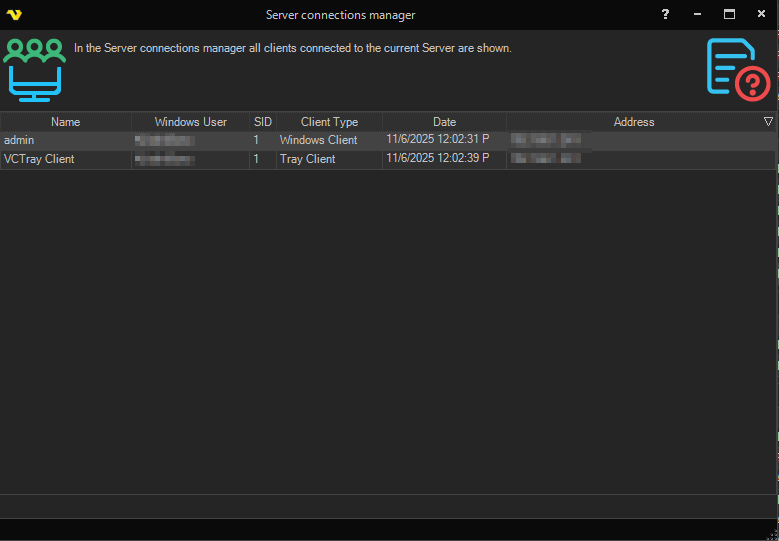The width and height of the screenshot is (779, 541).
Task: Open the column chooser triangle in header
Action: coord(768,122)
